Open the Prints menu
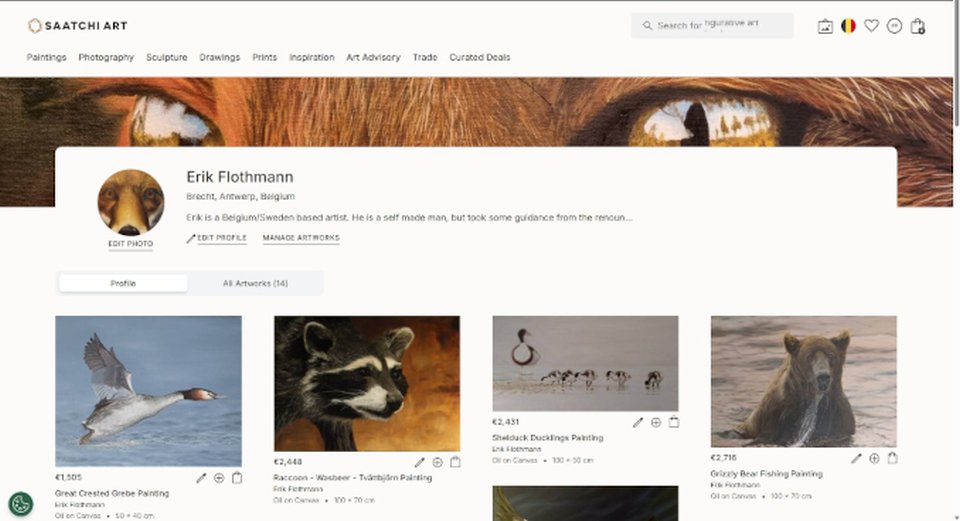Screen dimensions: 960x521 tap(264, 58)
